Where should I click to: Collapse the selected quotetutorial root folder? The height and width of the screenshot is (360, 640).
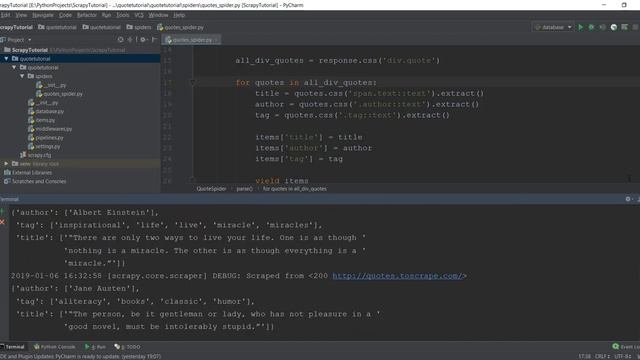[x=7, y=59]
